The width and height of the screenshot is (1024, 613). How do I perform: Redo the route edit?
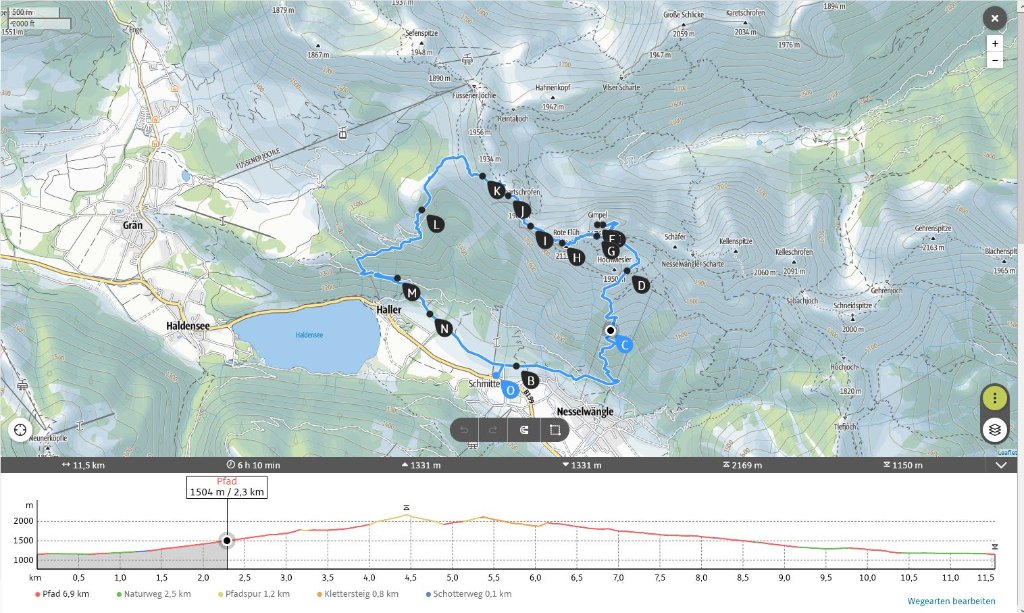click(x=494, y=430)
